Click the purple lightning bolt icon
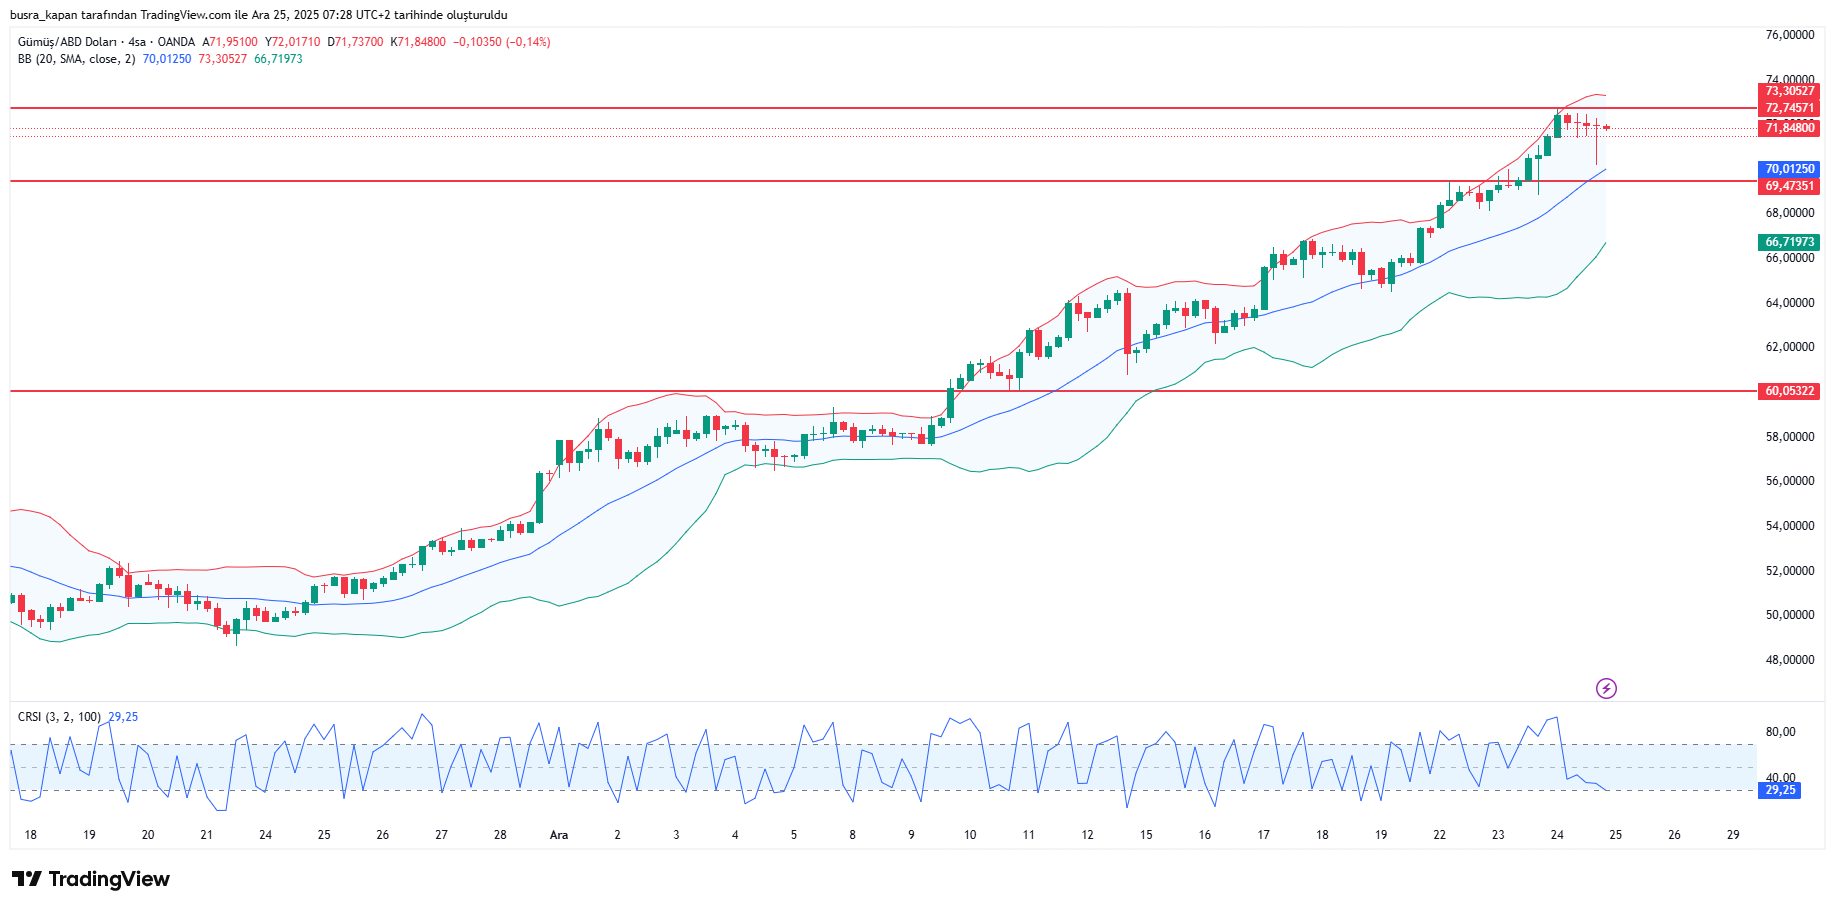 point(1606,688)
